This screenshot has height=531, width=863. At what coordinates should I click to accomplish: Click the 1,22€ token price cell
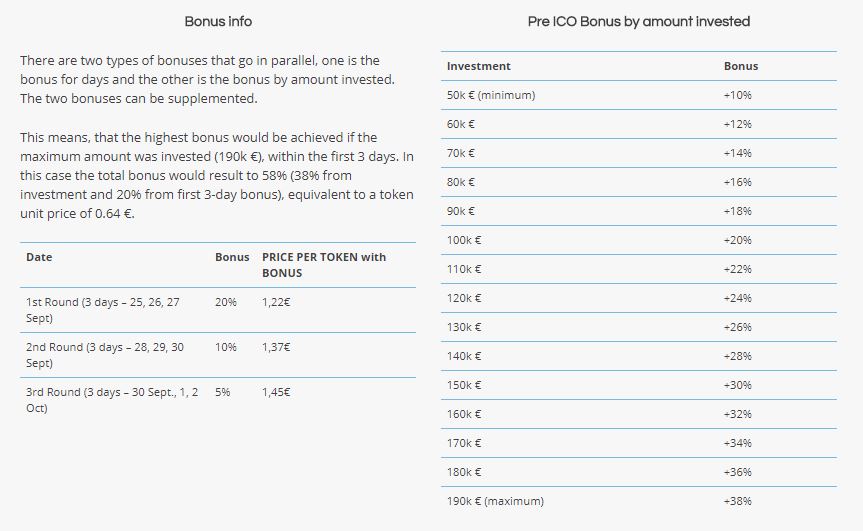[x=276, y=302]
